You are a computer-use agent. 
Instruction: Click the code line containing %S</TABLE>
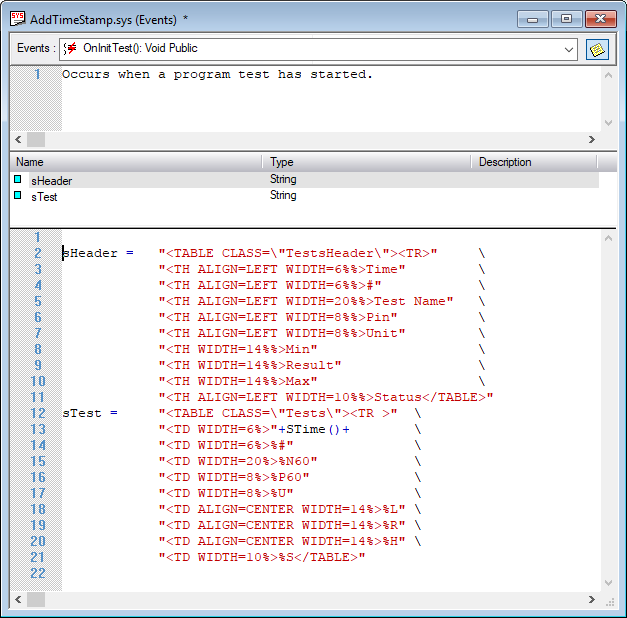262,557
